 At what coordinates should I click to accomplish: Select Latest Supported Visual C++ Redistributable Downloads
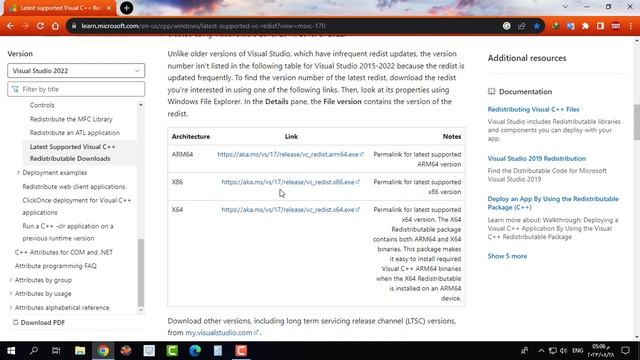[x=73, y=152]
